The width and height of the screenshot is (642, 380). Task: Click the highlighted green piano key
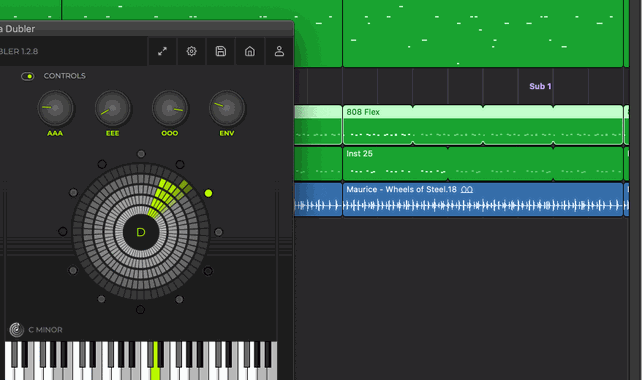tap(155, 361)
